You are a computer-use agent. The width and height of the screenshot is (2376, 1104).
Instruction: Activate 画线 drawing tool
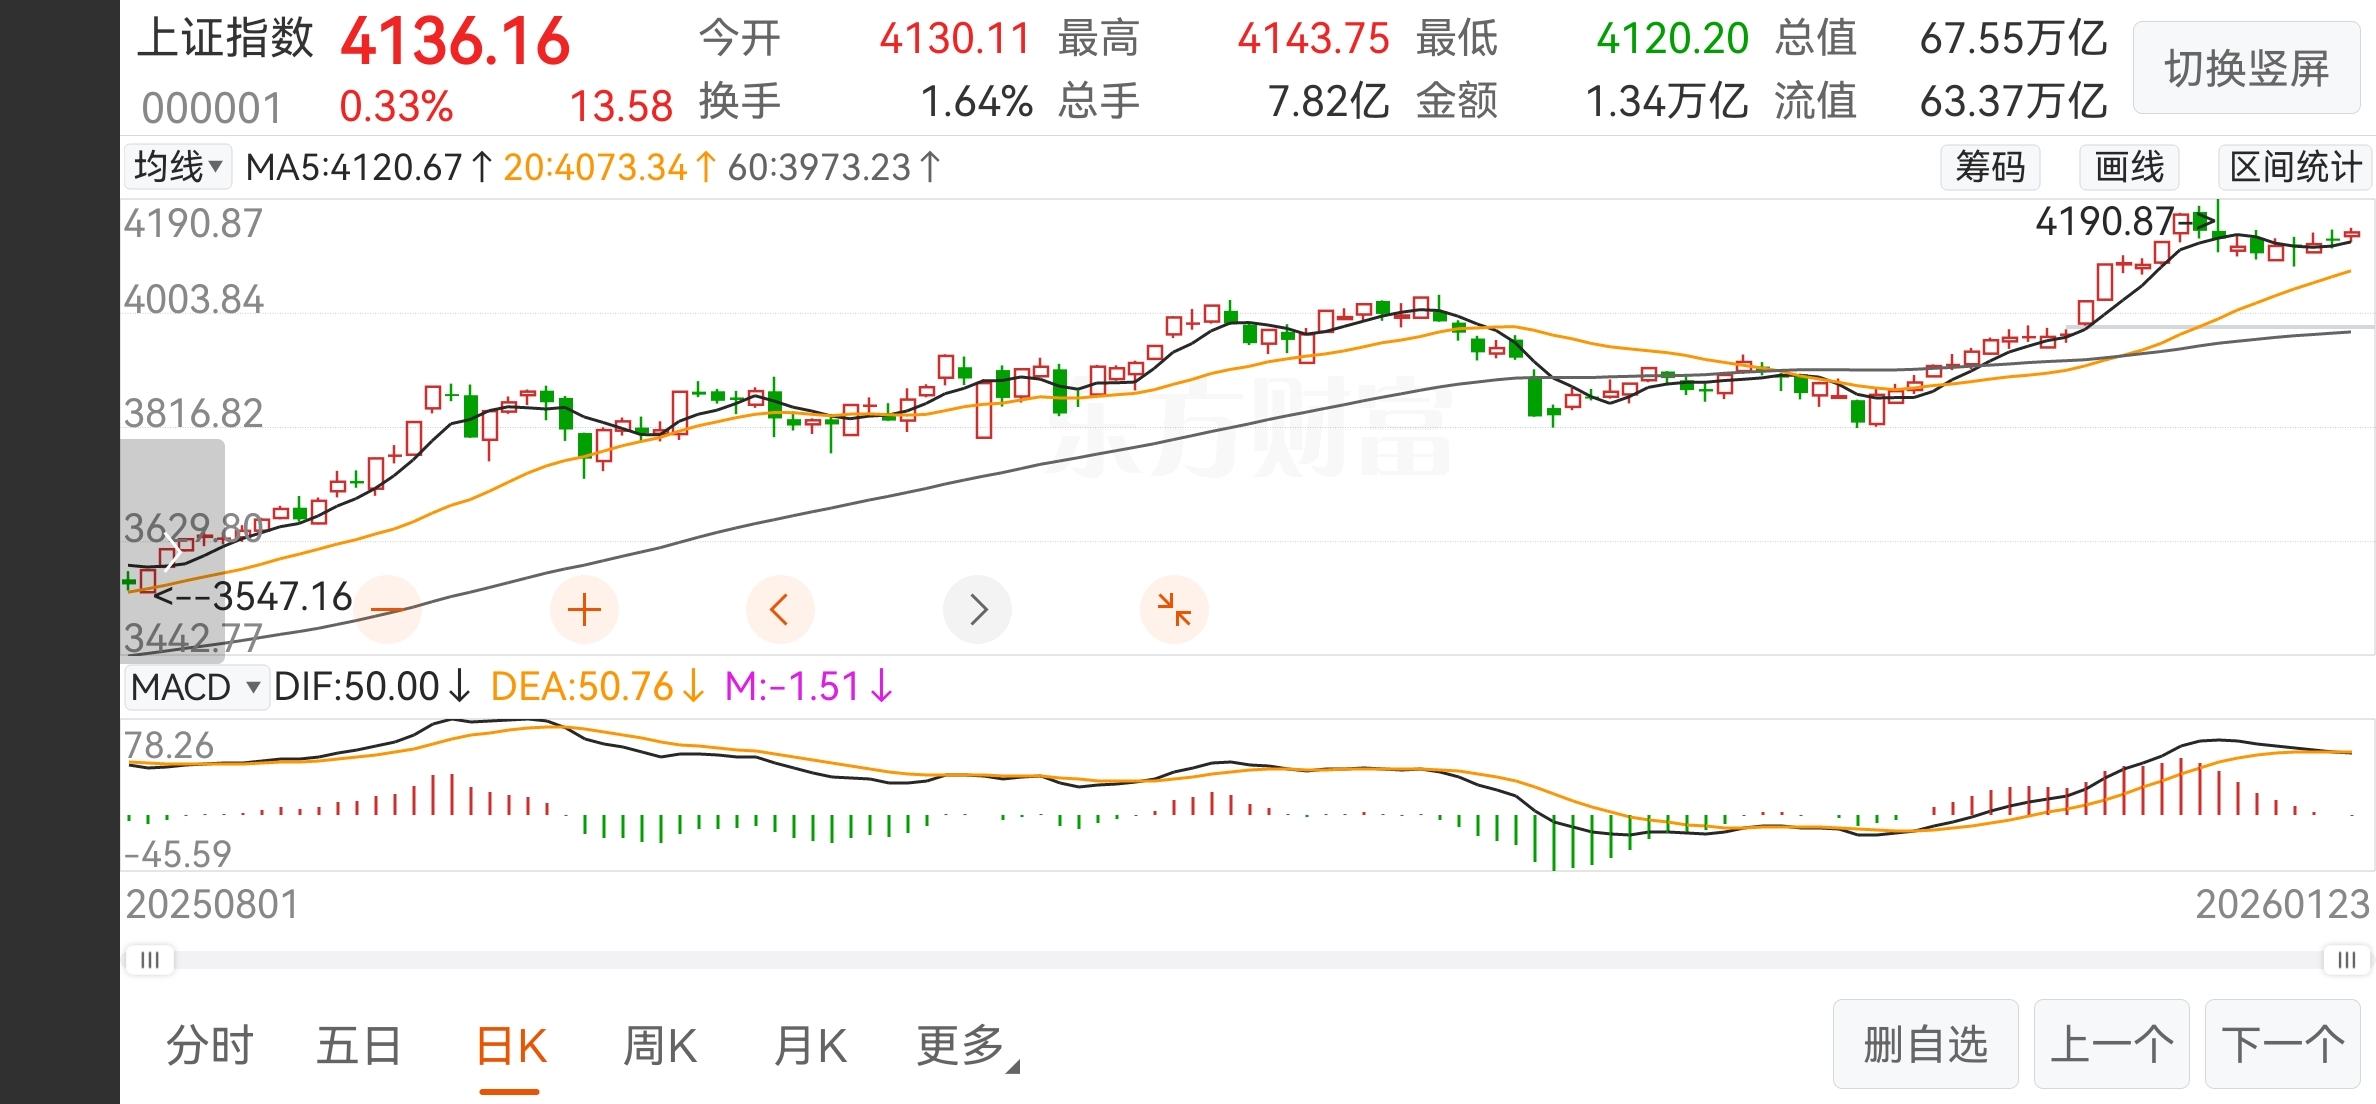(2129, 167)
